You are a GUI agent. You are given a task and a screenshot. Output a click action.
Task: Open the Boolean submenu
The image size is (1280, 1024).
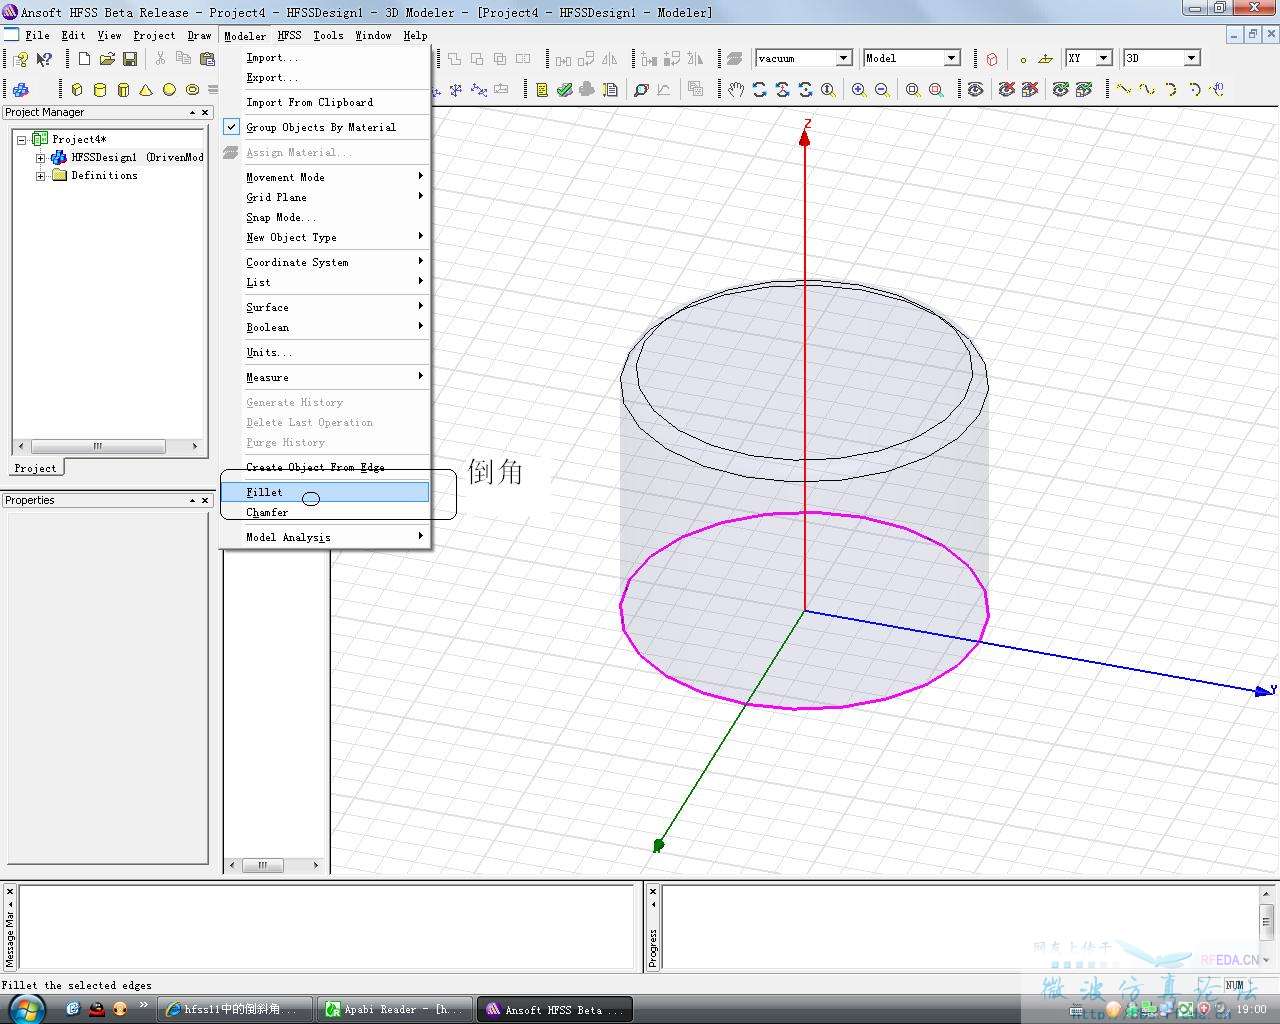pos(326,327)
